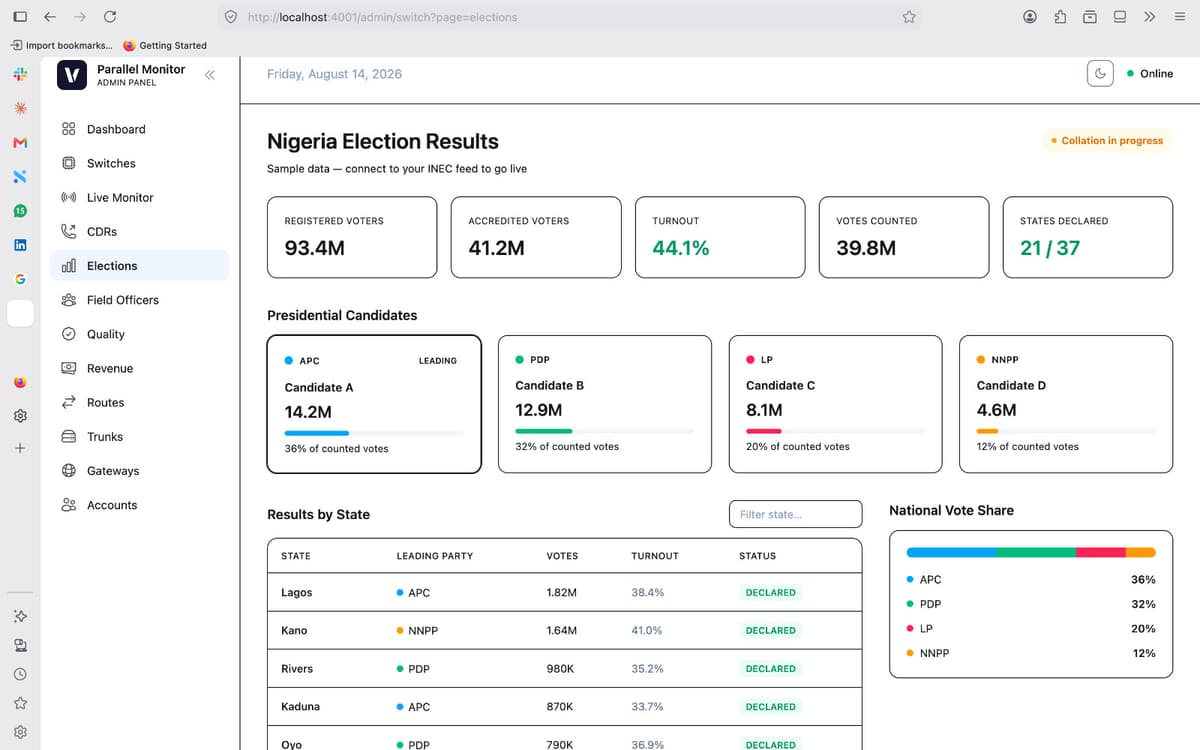Click the Collation in progress badge
Viewport: 1200px width, 750px height.
tap(1107, 141)
